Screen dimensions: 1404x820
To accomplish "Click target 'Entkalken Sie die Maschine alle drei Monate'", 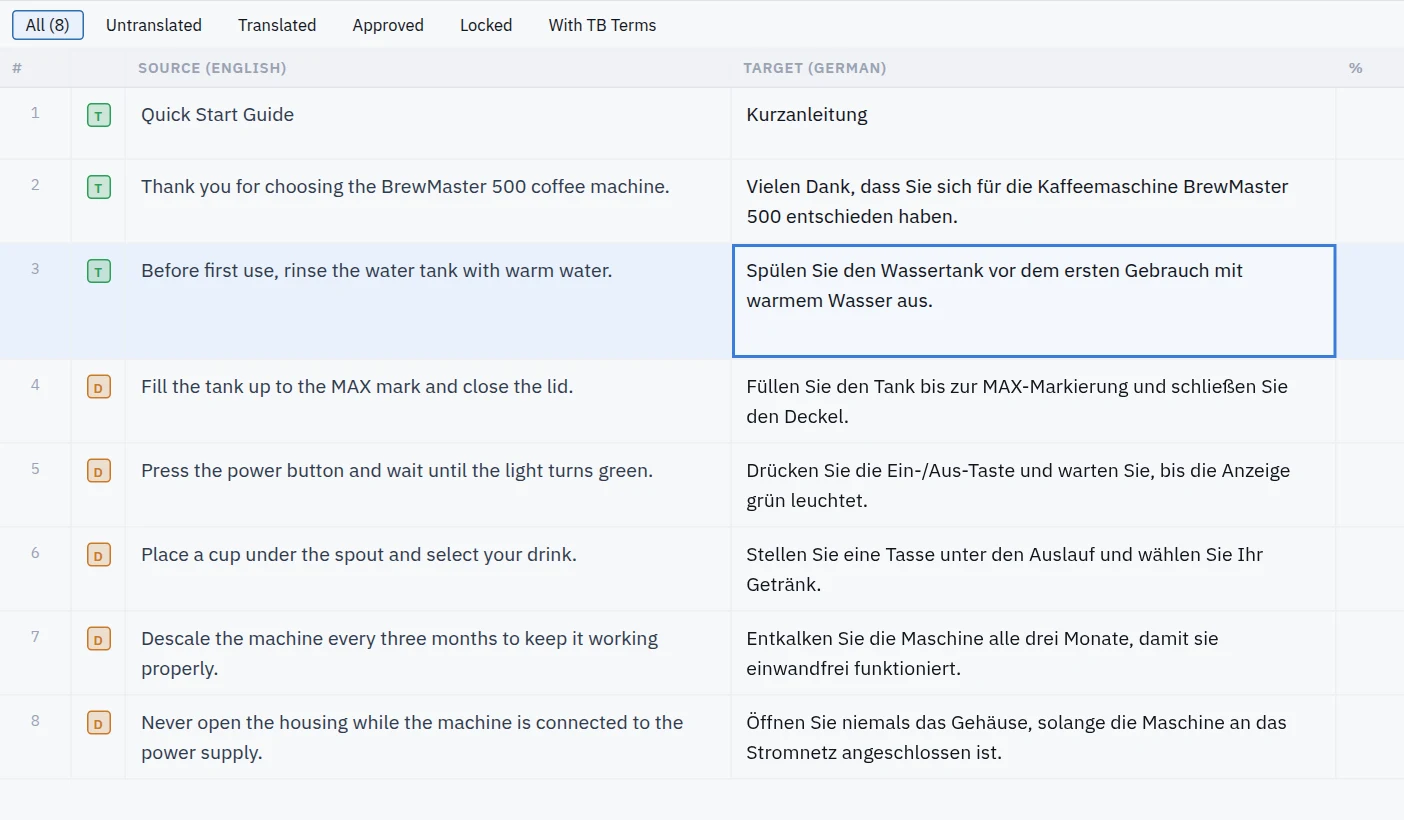I will [x=982, y=653].
